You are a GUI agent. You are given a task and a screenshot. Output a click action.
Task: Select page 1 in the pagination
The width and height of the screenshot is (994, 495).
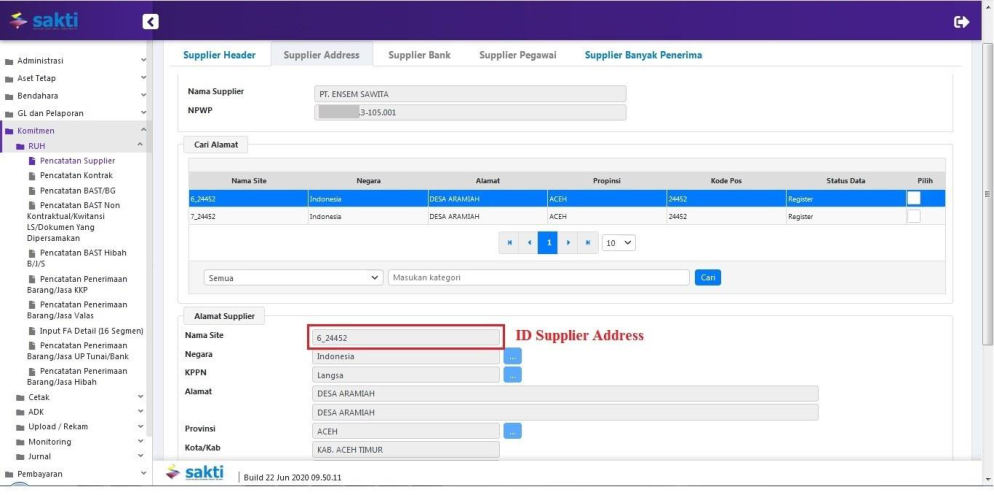pos(548,243)
